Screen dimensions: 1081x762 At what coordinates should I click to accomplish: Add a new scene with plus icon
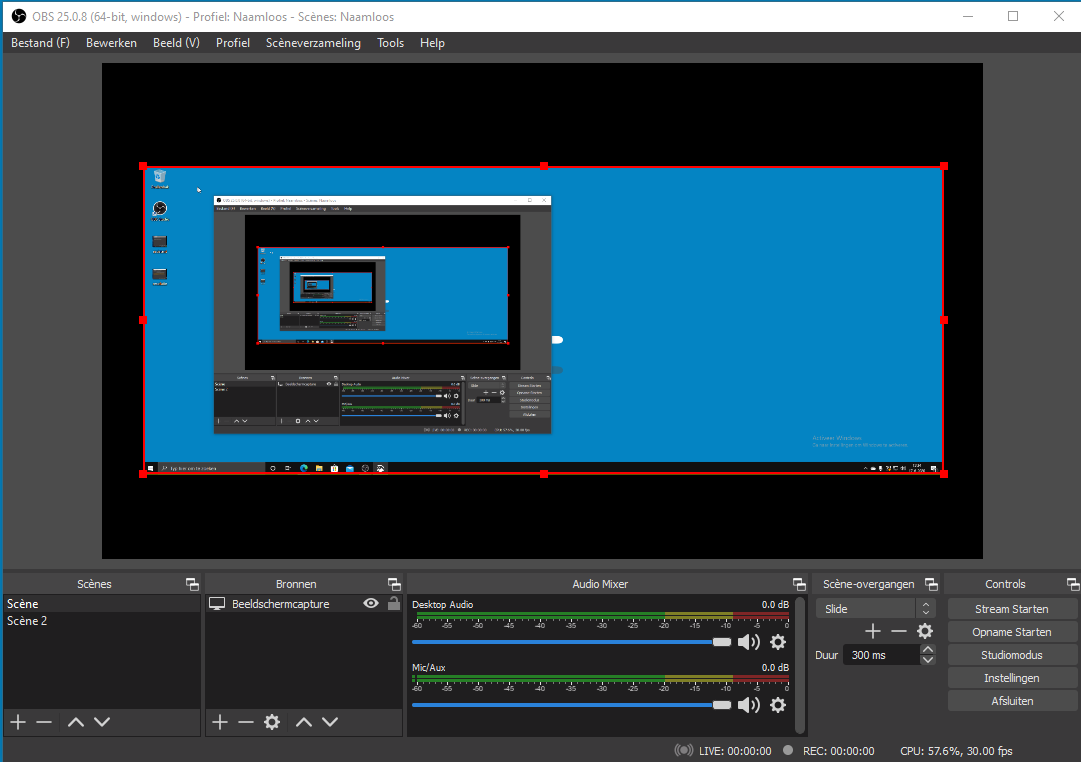coord(19,722)
